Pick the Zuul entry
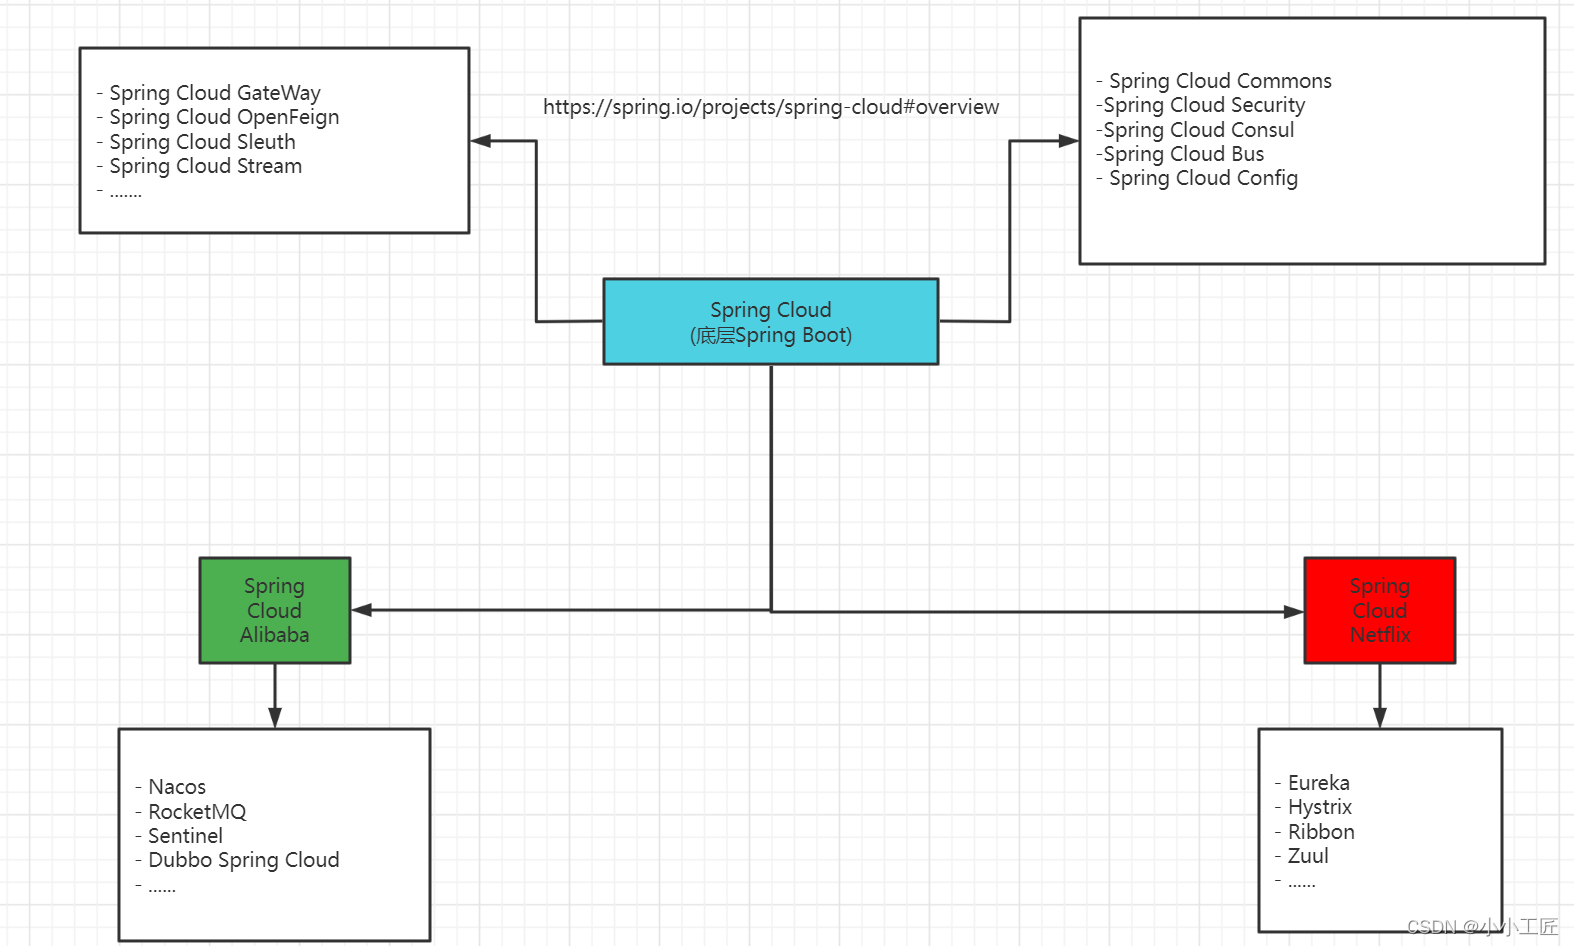 tap(1308, 856)
